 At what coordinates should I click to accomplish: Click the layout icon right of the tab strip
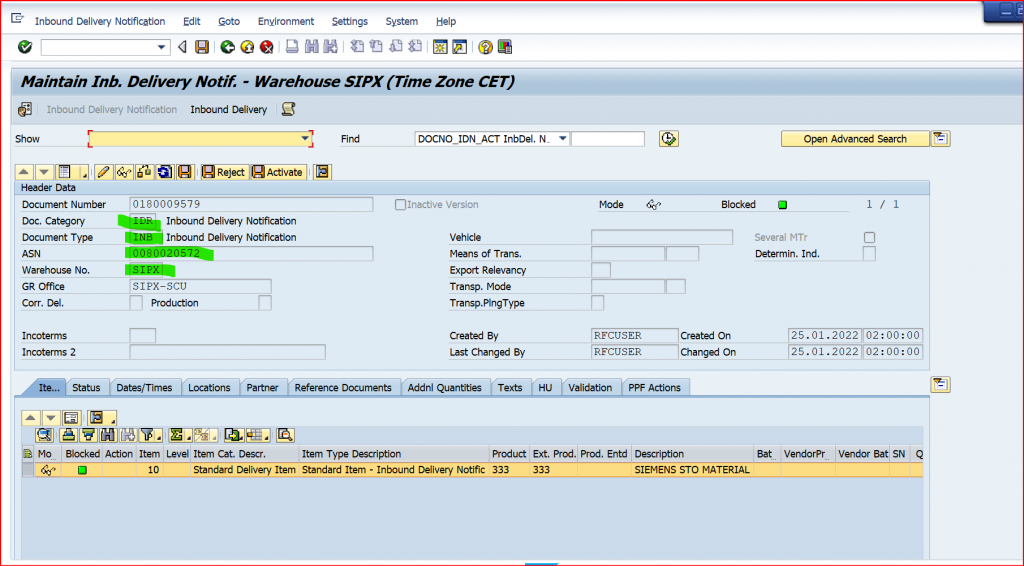point(940,385)
